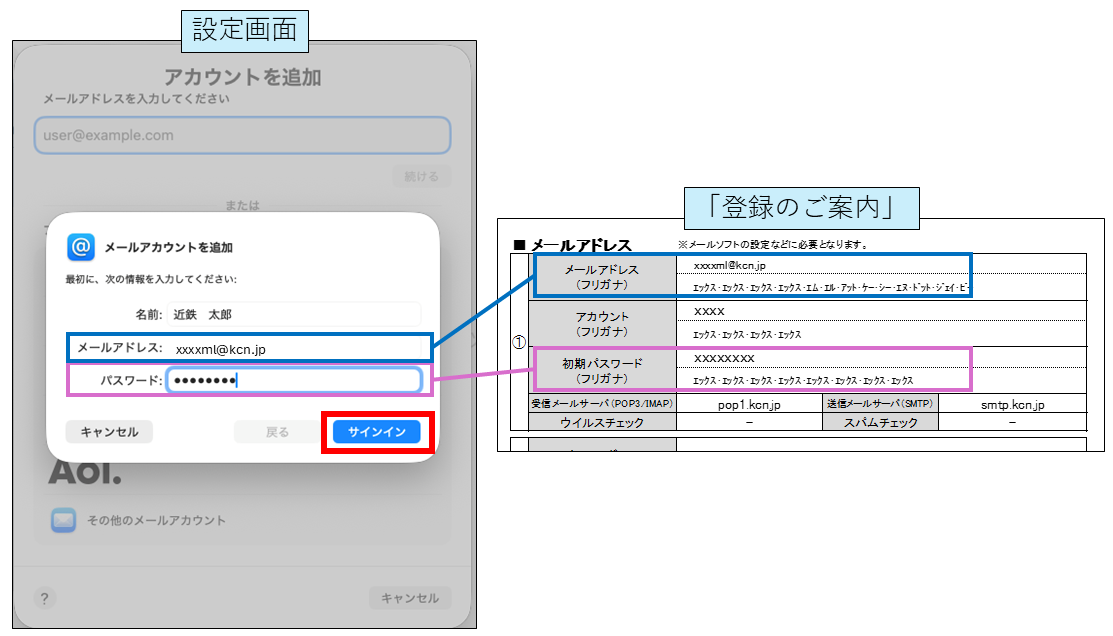Screen dimensions: 1113x636
Task: Click the 設定画面 header label
Action: (243, 30)
